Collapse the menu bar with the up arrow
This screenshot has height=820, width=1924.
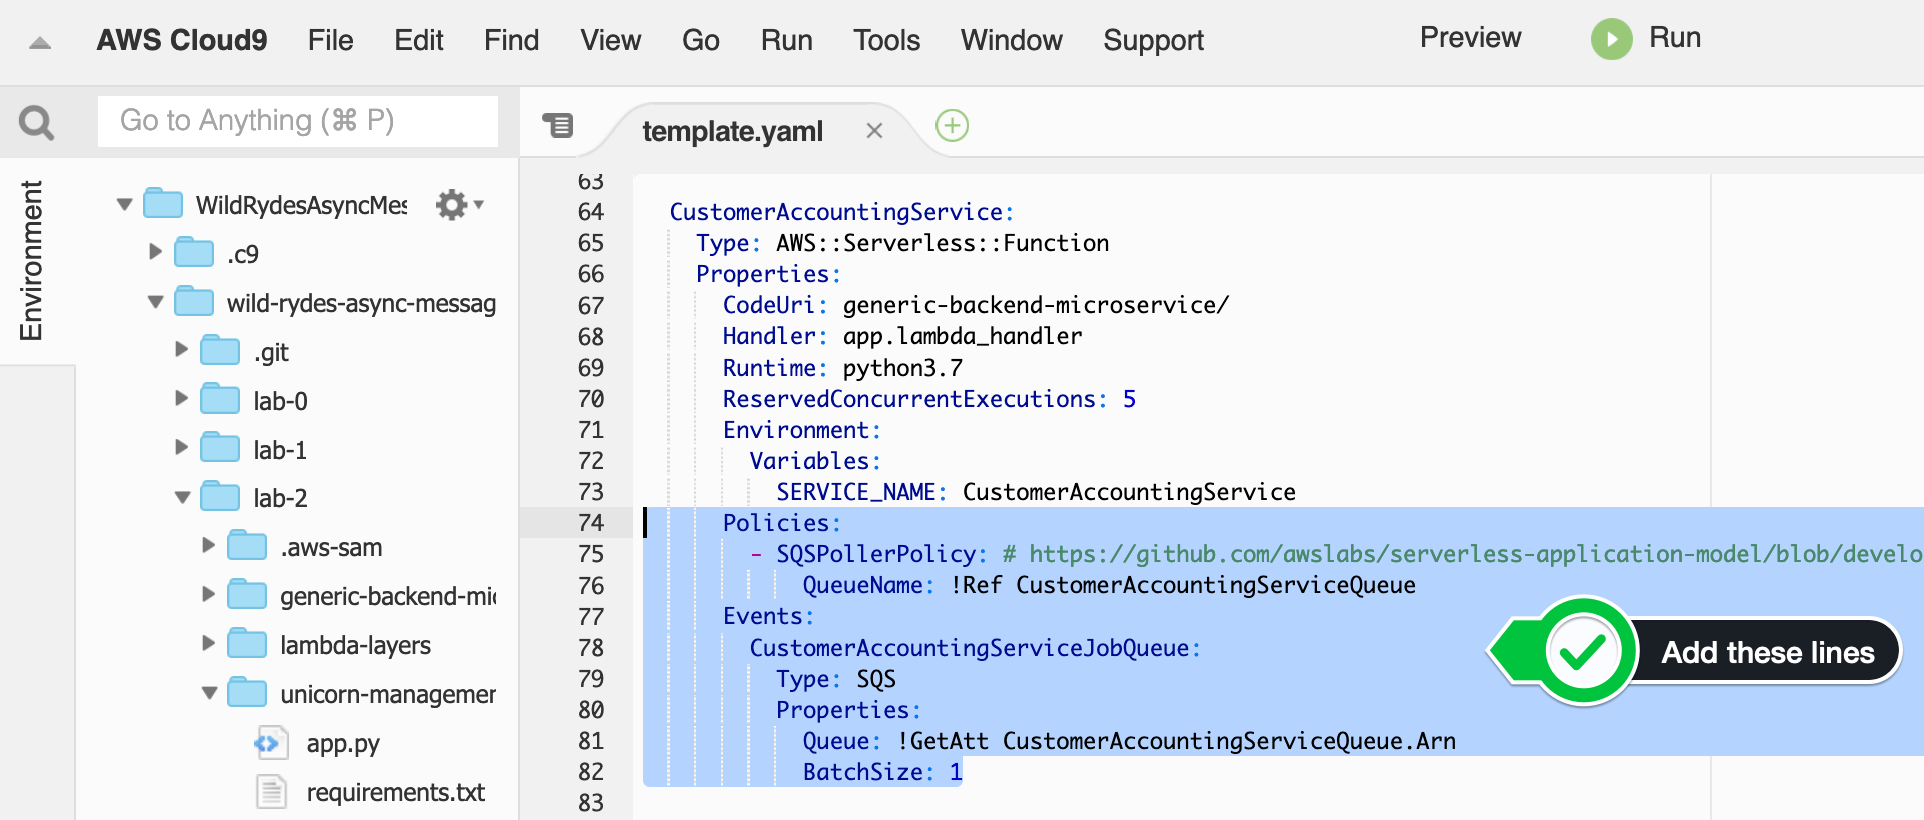40,42
